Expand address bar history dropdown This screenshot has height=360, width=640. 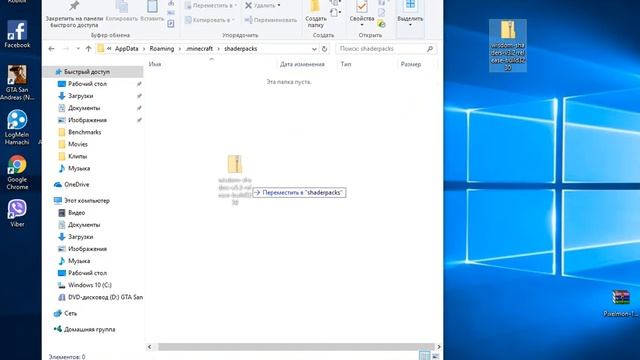314,49
